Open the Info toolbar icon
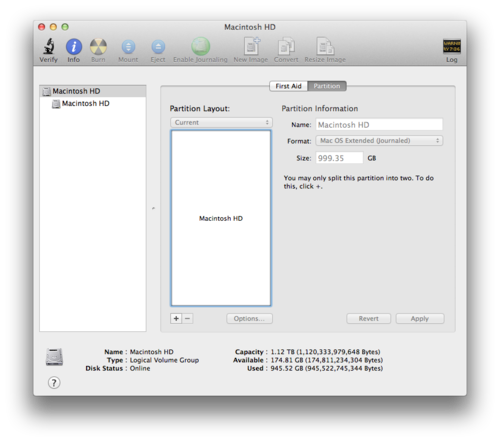Screen dimensions: 500x442 click(x=74, y=46)
